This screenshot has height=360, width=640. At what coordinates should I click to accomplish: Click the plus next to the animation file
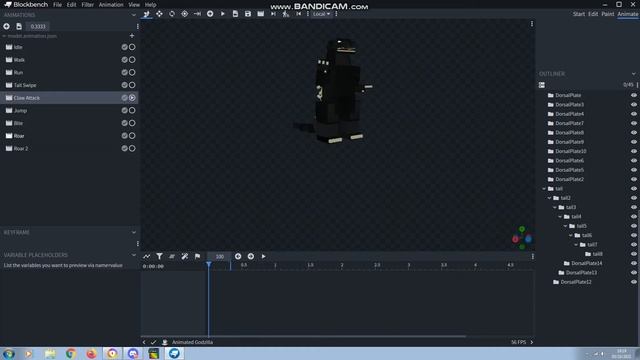pos(132,36)
